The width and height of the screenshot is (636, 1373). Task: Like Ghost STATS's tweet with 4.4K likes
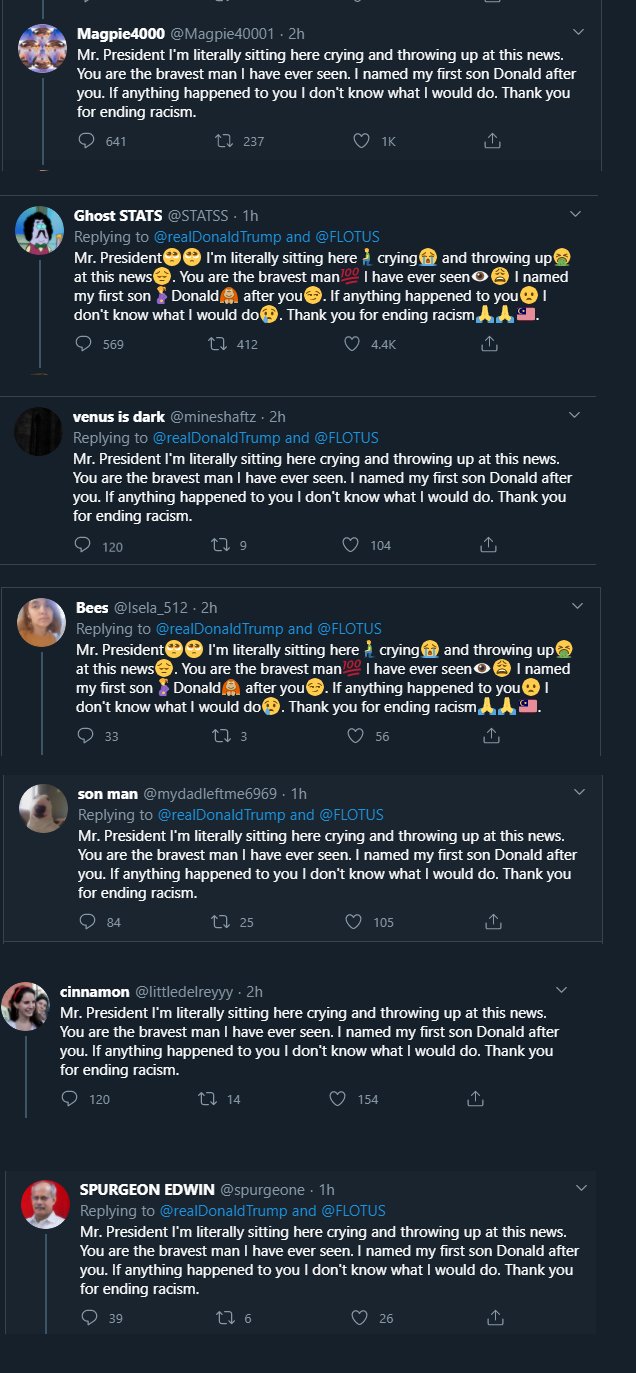tap(352, 344)
